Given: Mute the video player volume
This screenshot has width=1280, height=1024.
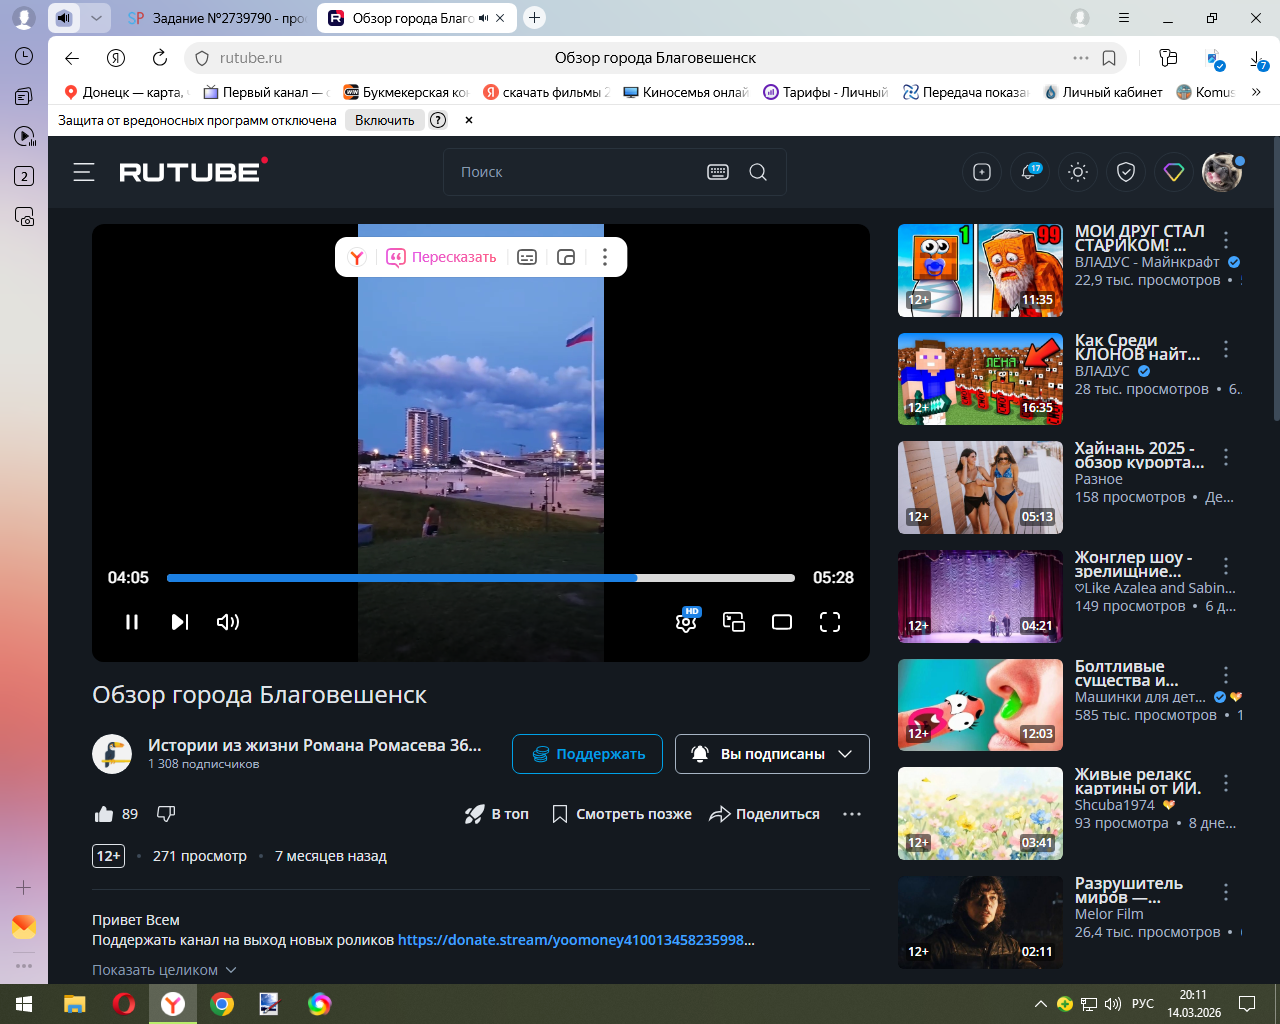Looking at the screenshot, I should pos(228,622).
